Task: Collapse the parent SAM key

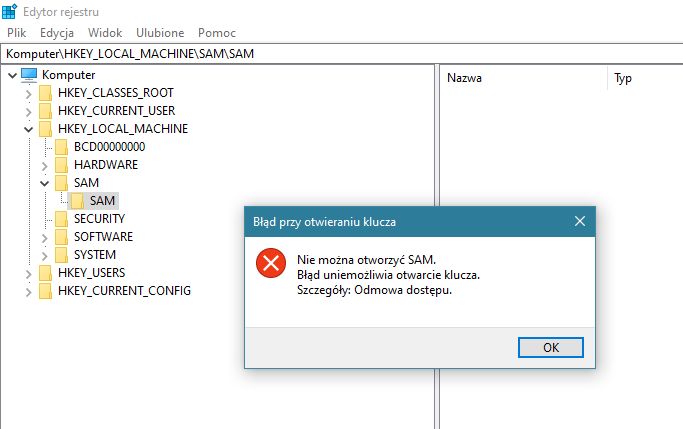Action: (44, 183)
